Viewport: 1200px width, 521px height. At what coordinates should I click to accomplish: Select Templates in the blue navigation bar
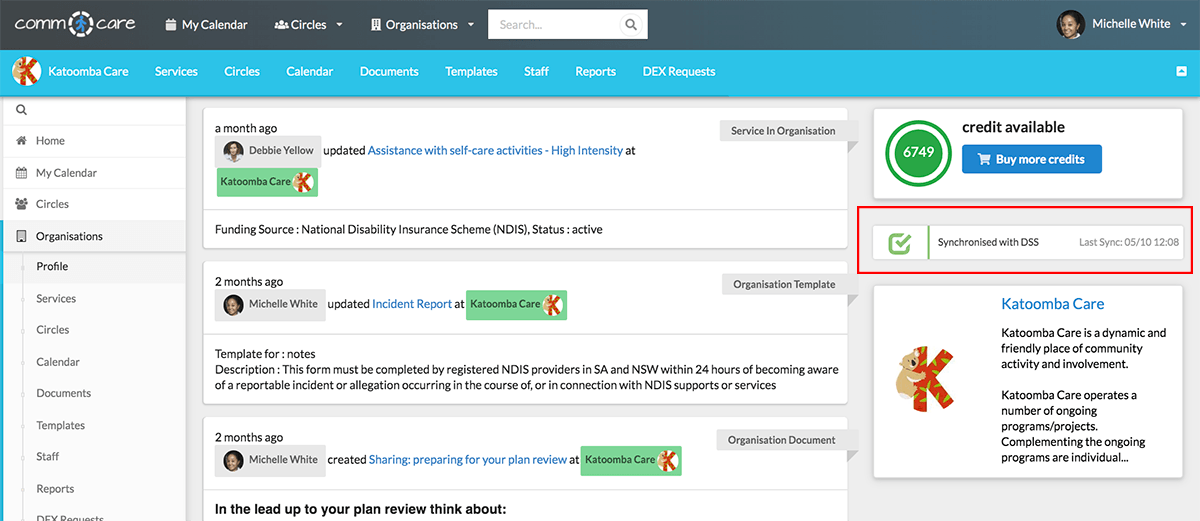coord(472,71)
